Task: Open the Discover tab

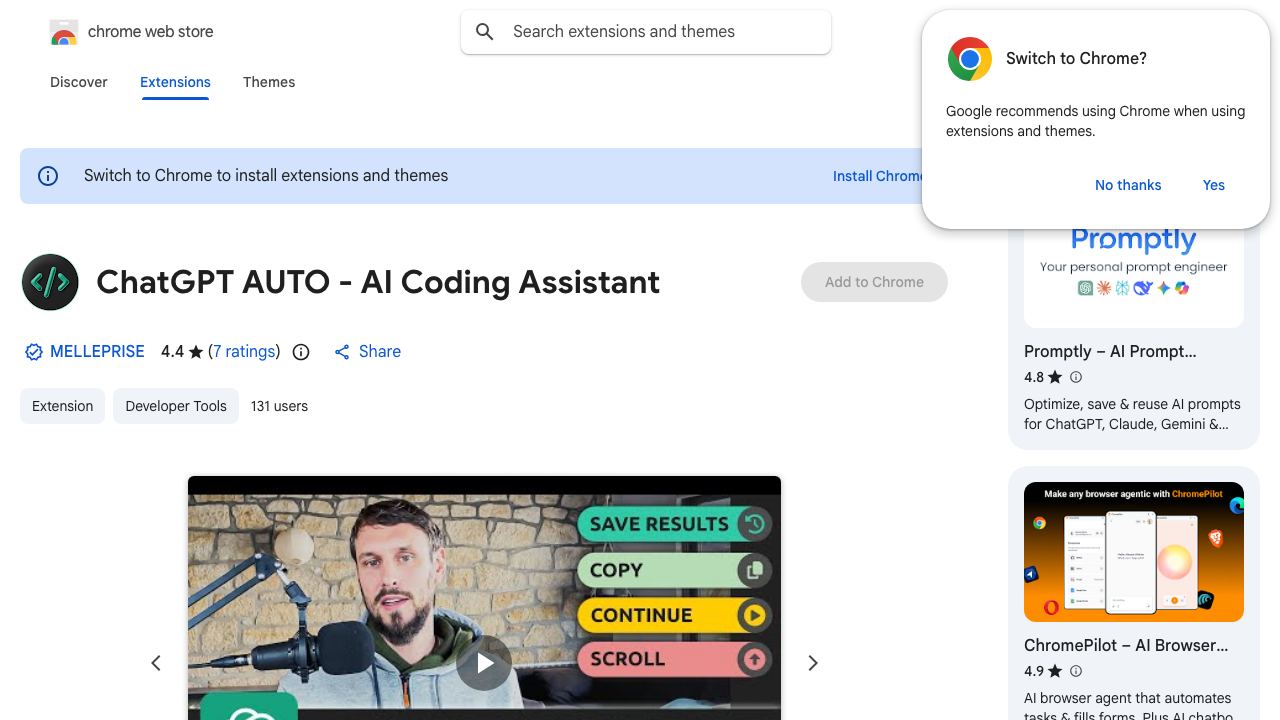Action: [x=79, y=82]
